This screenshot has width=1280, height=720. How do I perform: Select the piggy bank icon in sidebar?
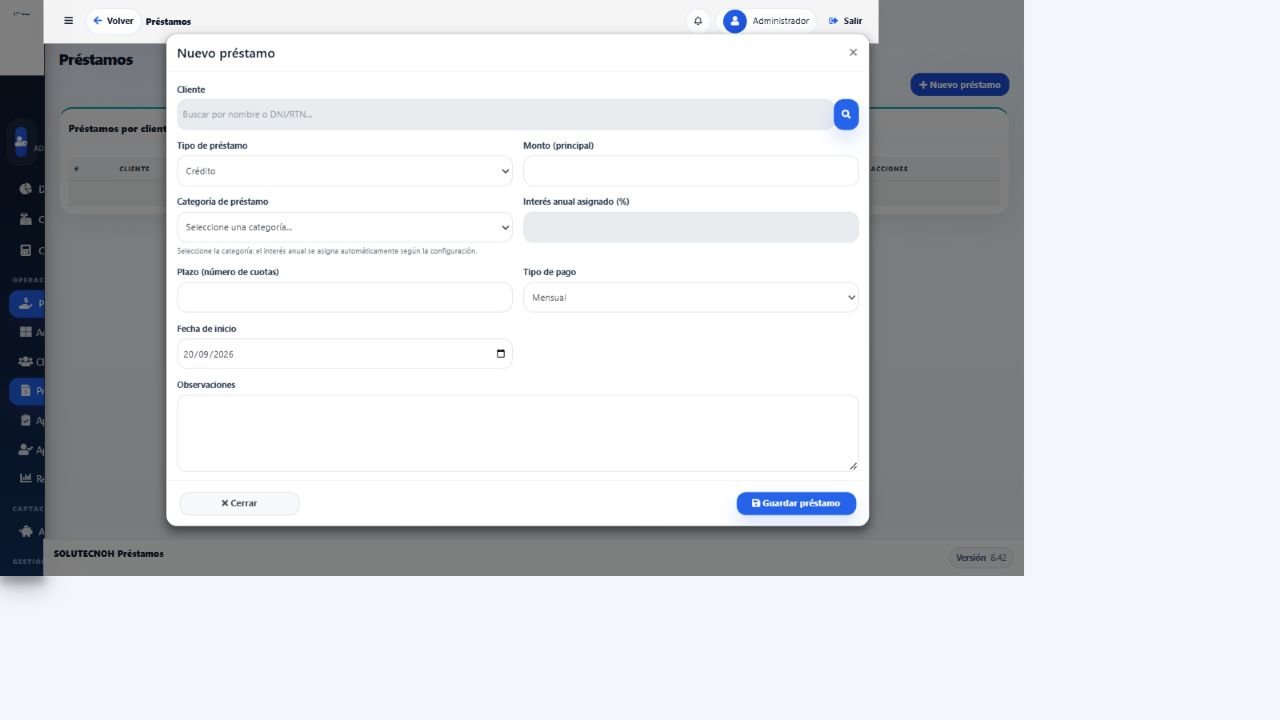tap(26, 532)
